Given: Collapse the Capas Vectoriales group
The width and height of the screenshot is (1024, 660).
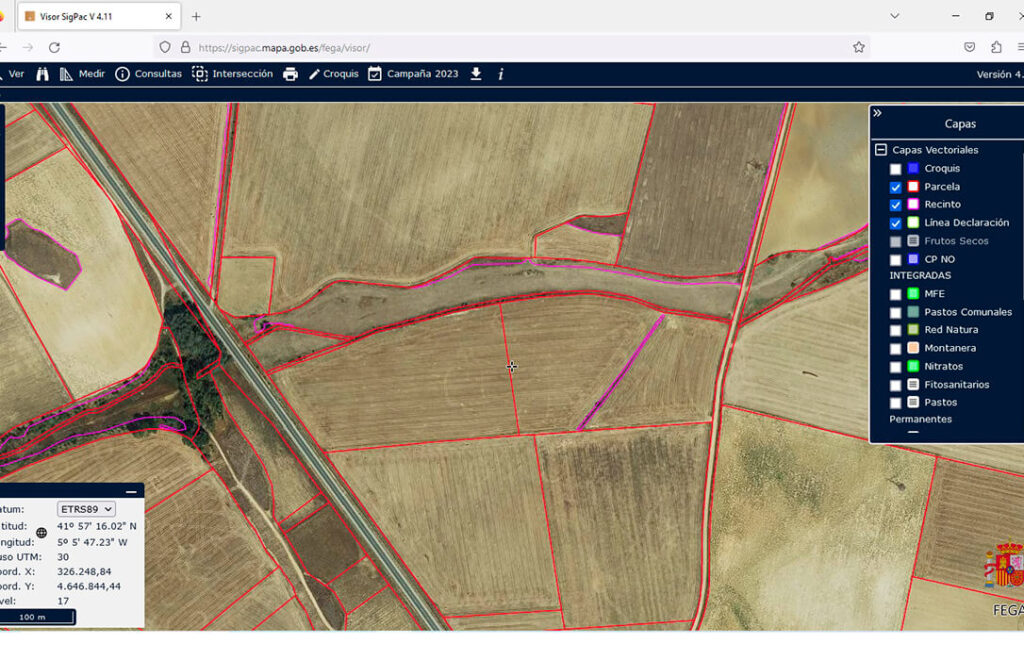Looking at the screenshot, I should (881, 150).
